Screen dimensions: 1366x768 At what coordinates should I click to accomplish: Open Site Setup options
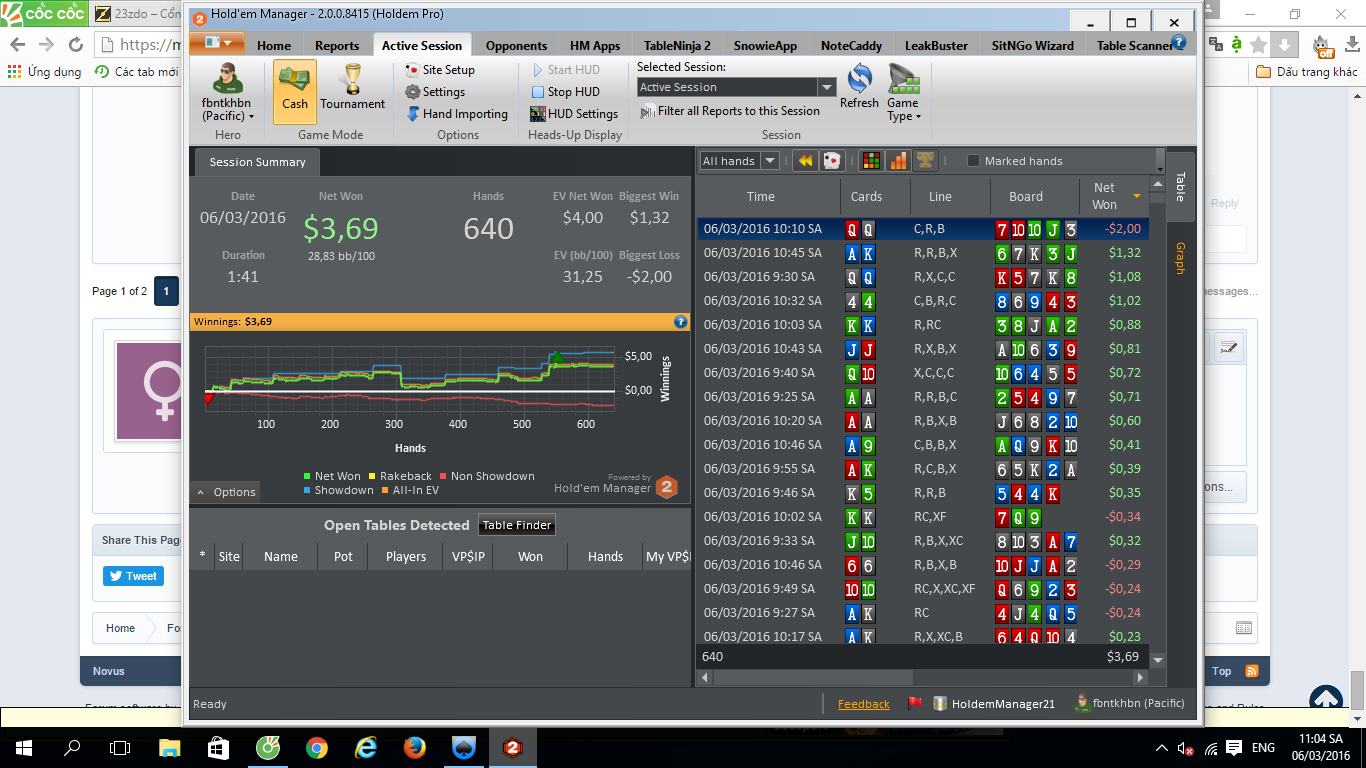(x=440, y=70)
